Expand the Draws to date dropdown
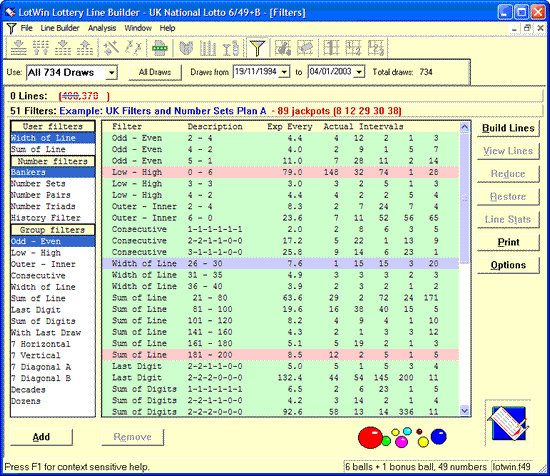The height and width of the screenshot is (476, 550). [359, 72]
